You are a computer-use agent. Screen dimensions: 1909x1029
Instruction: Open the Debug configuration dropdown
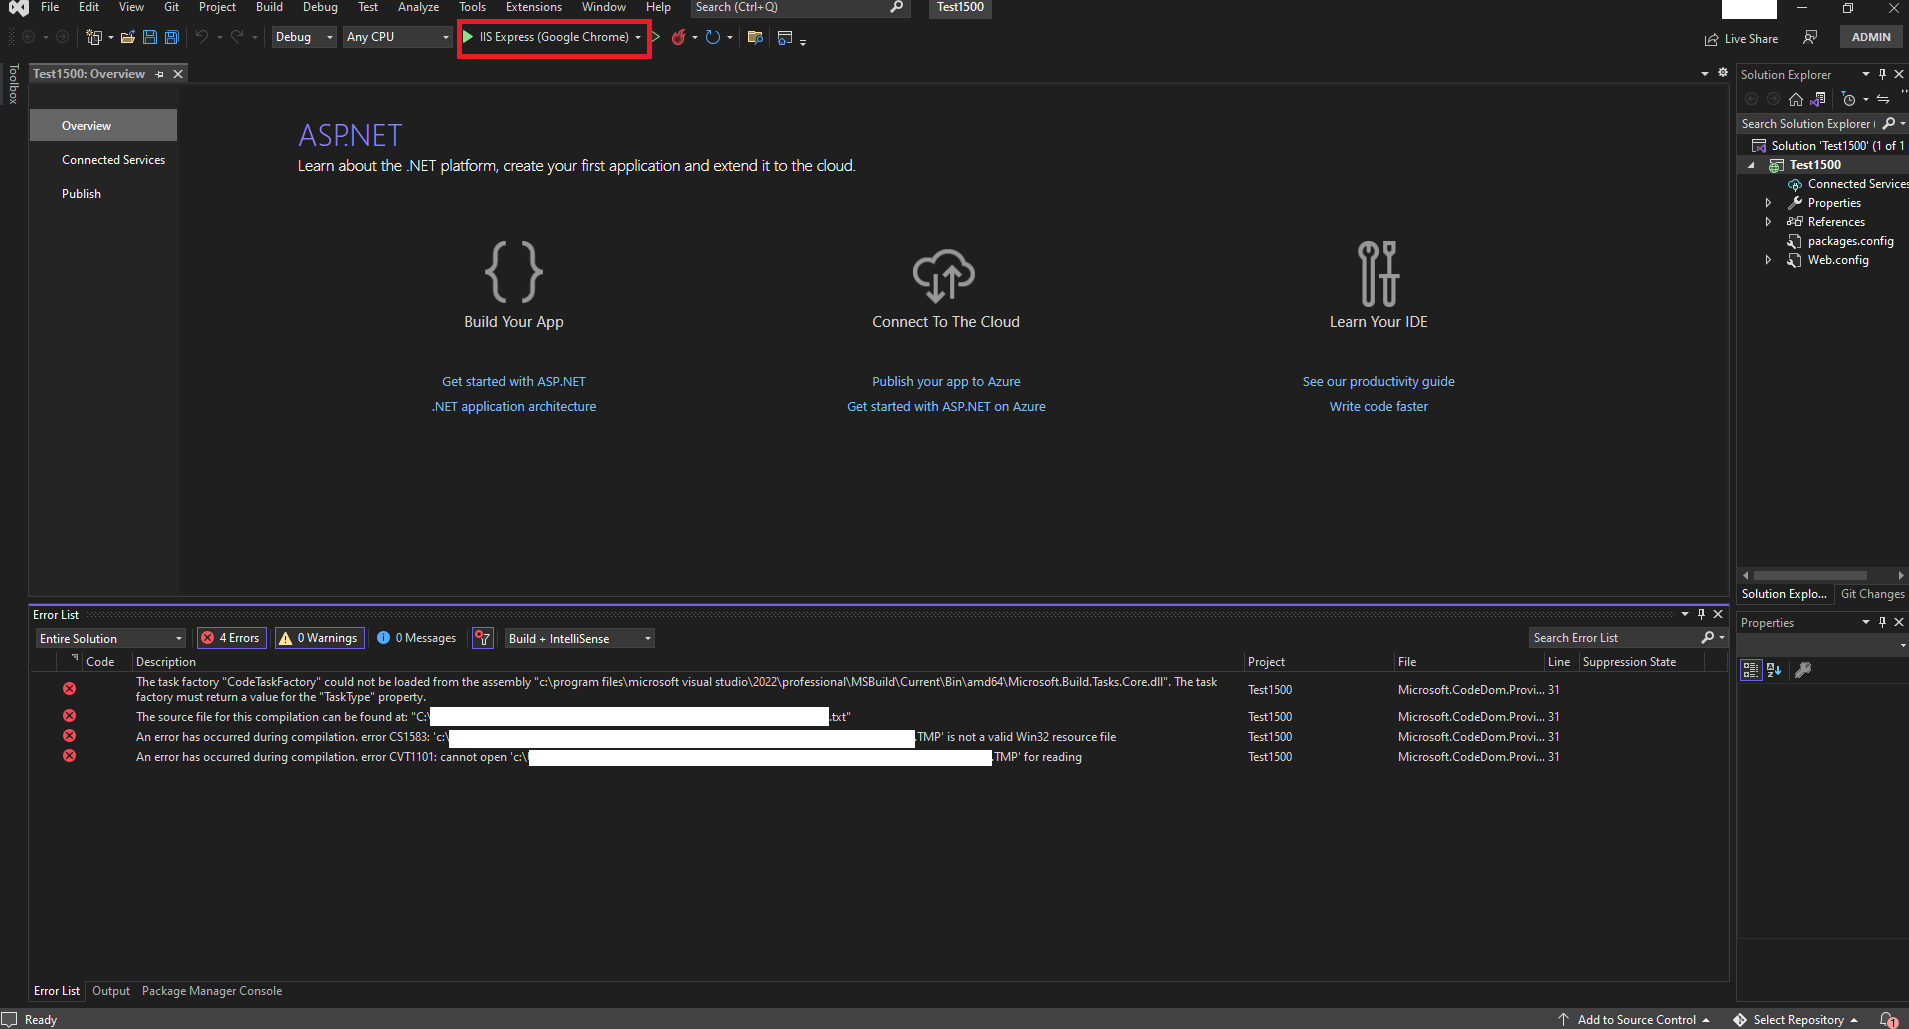point(305,37)
